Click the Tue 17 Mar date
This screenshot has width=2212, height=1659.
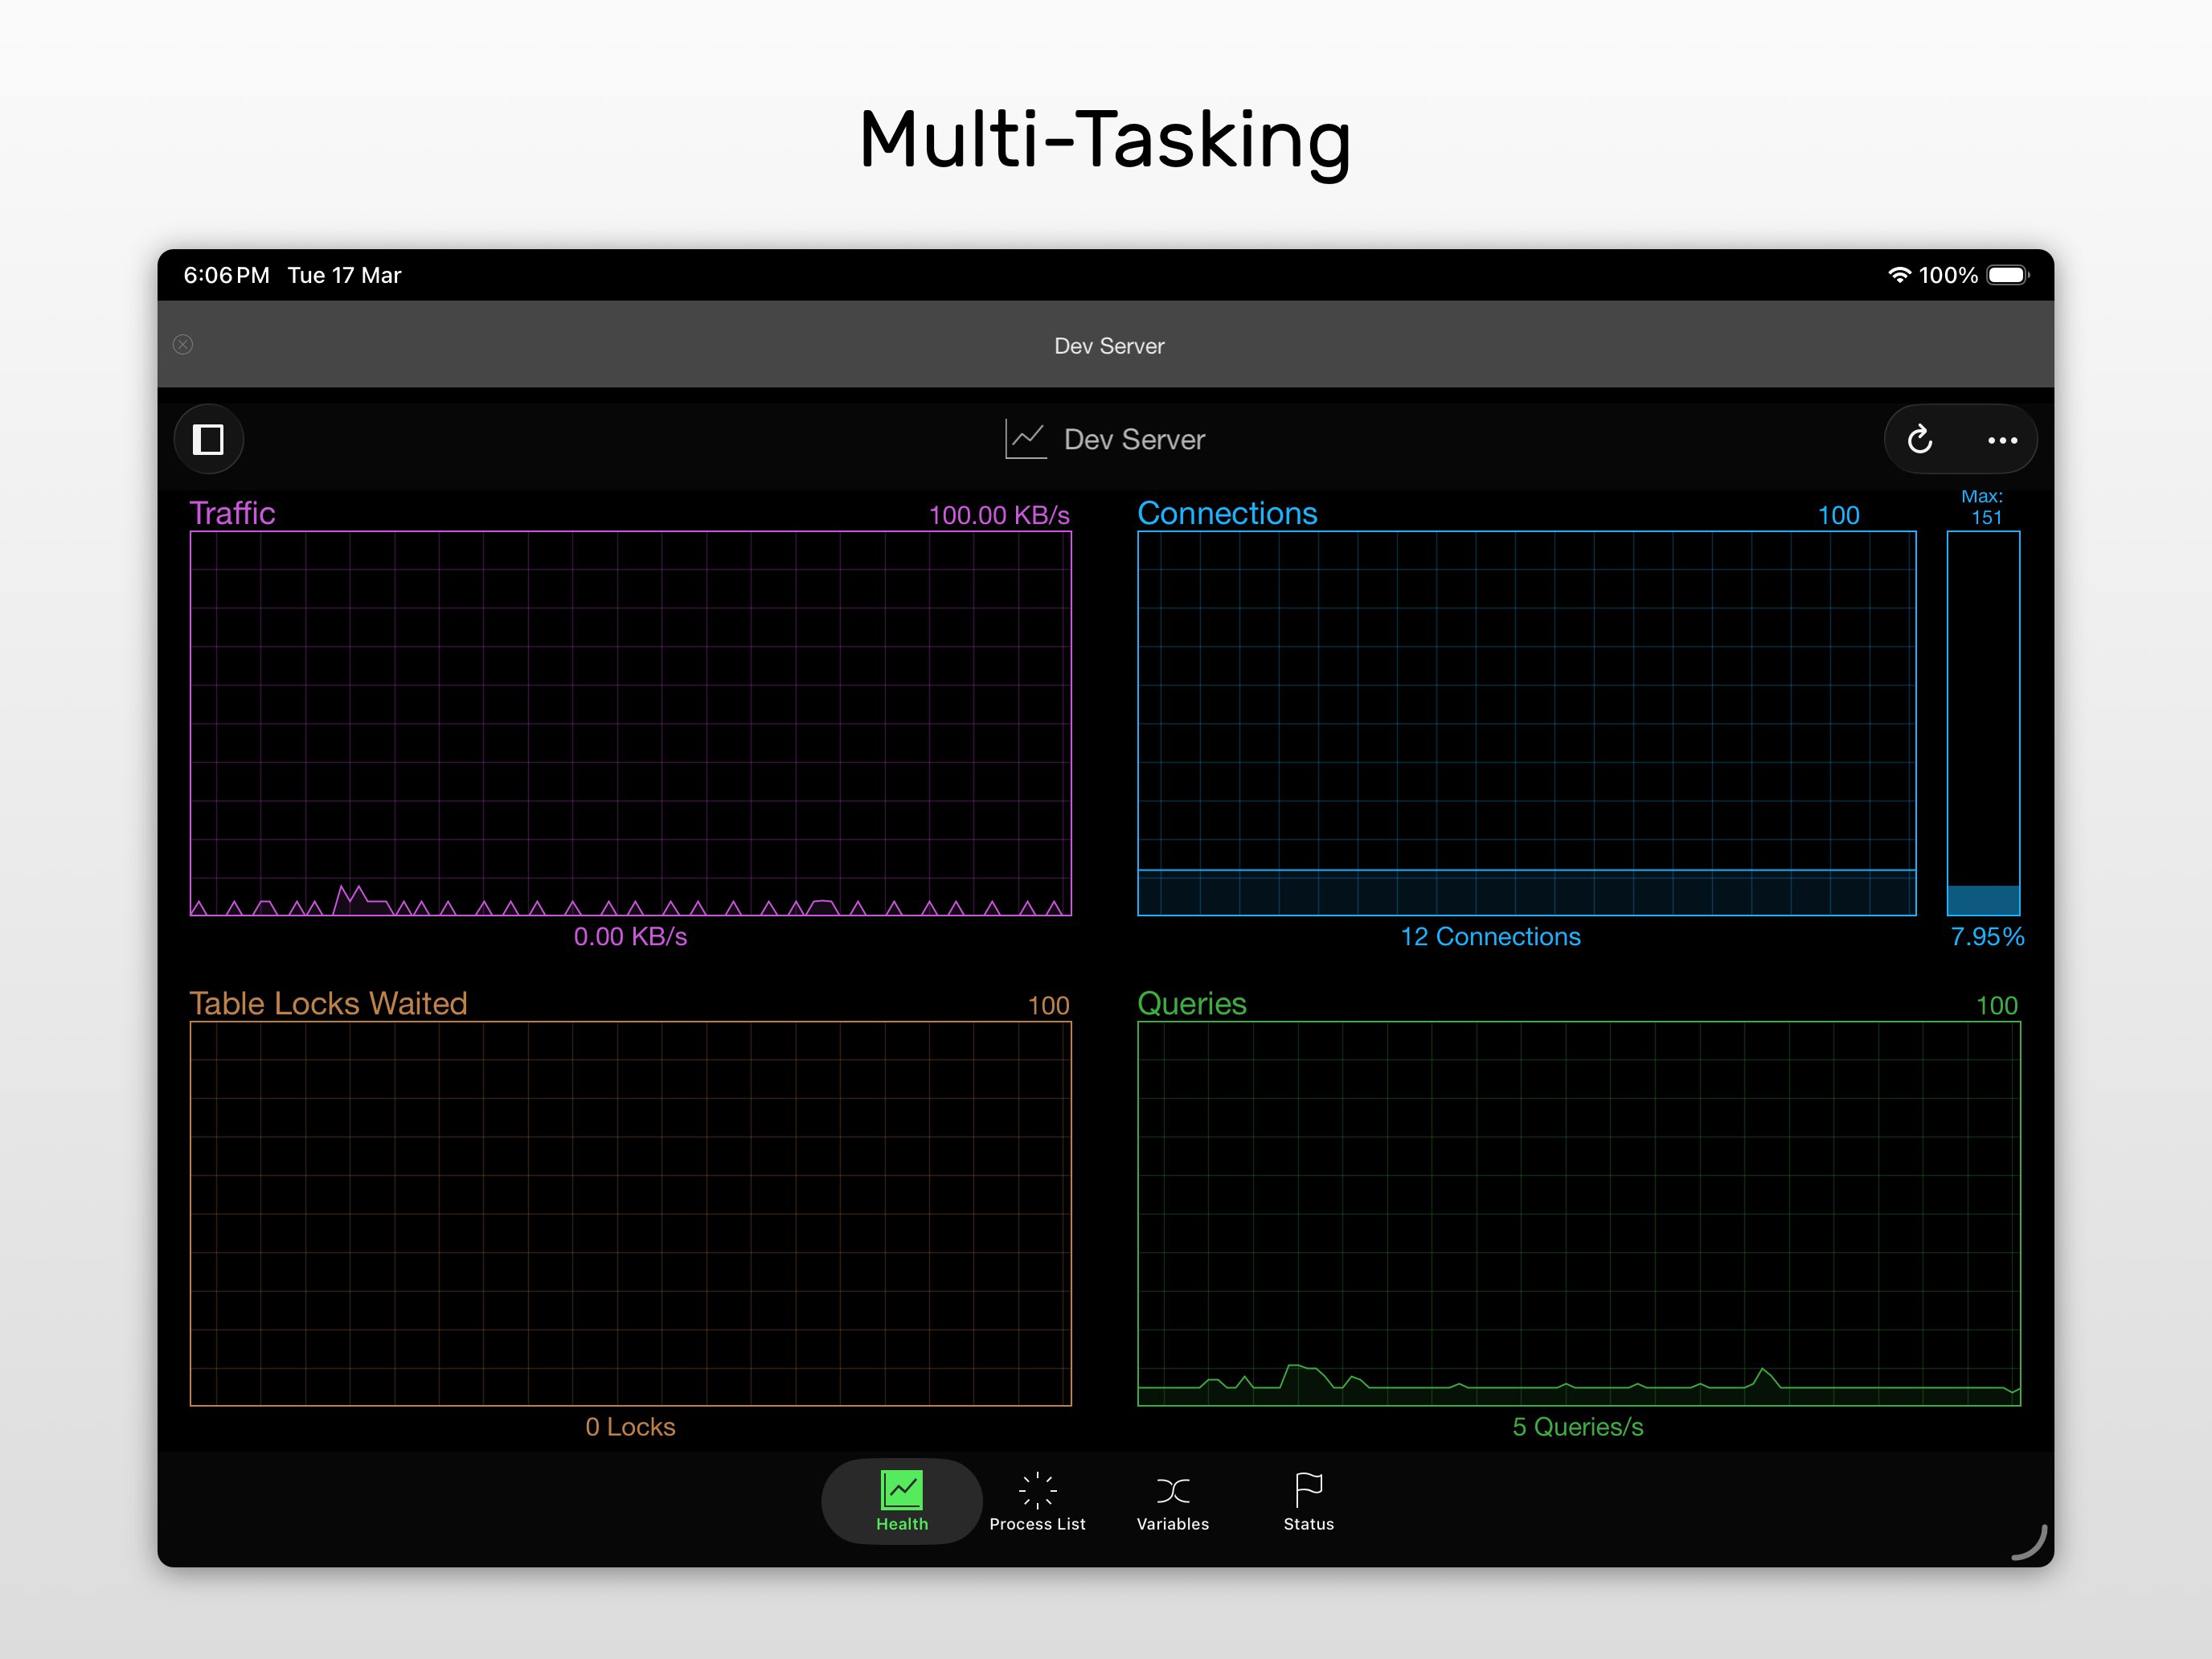(344, 275)
